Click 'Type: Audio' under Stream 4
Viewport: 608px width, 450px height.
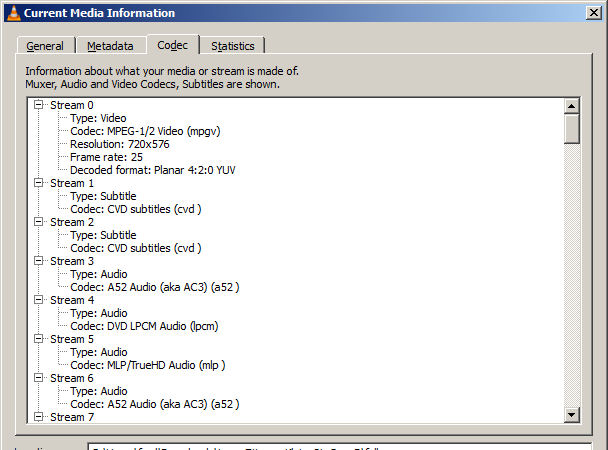[x=98, y=313]
